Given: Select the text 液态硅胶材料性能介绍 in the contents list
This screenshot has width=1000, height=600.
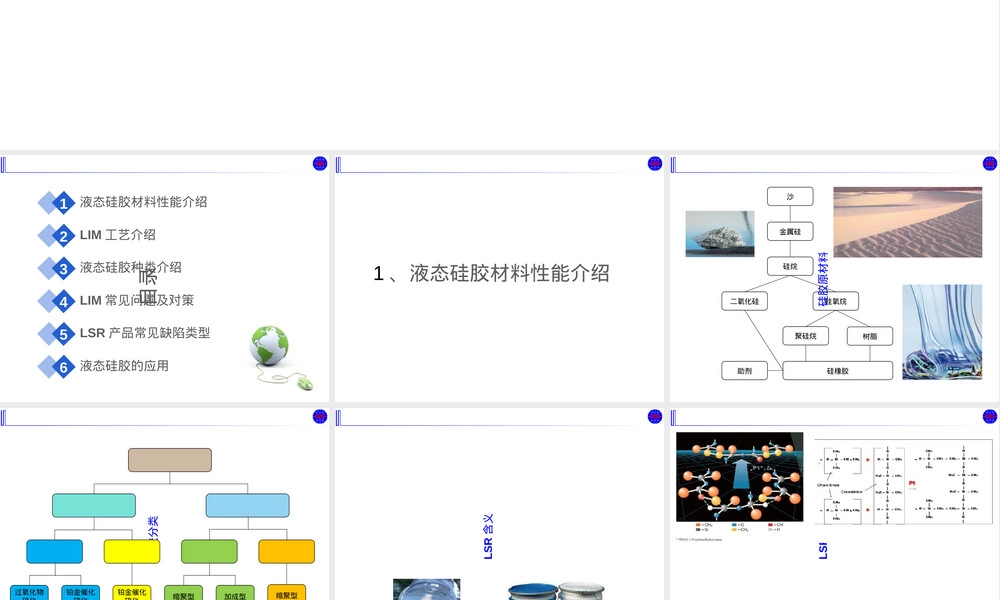Looking at the screenshot, I should [143, 202].
